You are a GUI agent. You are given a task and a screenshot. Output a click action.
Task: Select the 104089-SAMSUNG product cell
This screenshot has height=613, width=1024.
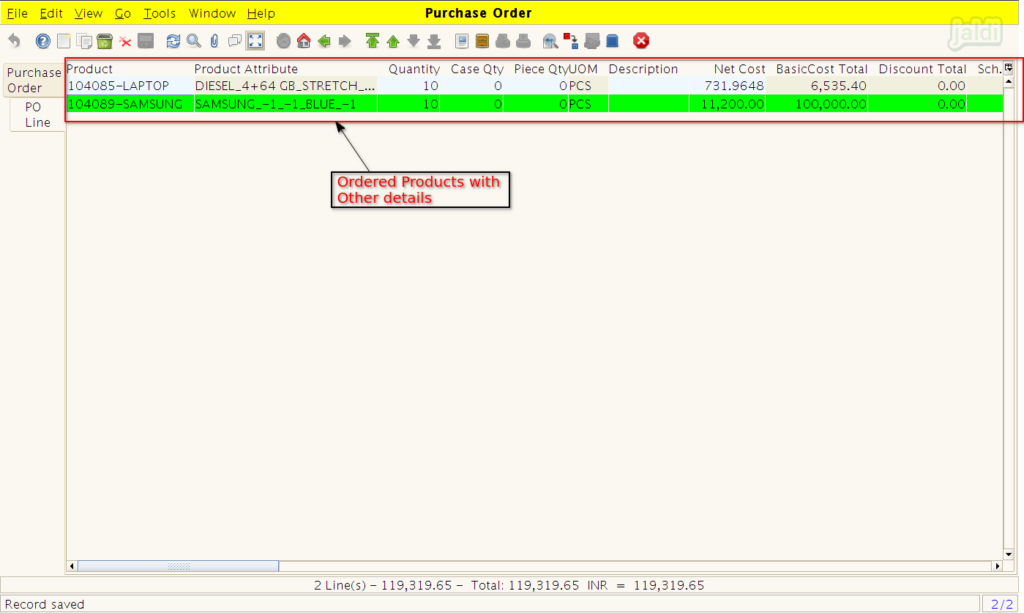[130, 104]
